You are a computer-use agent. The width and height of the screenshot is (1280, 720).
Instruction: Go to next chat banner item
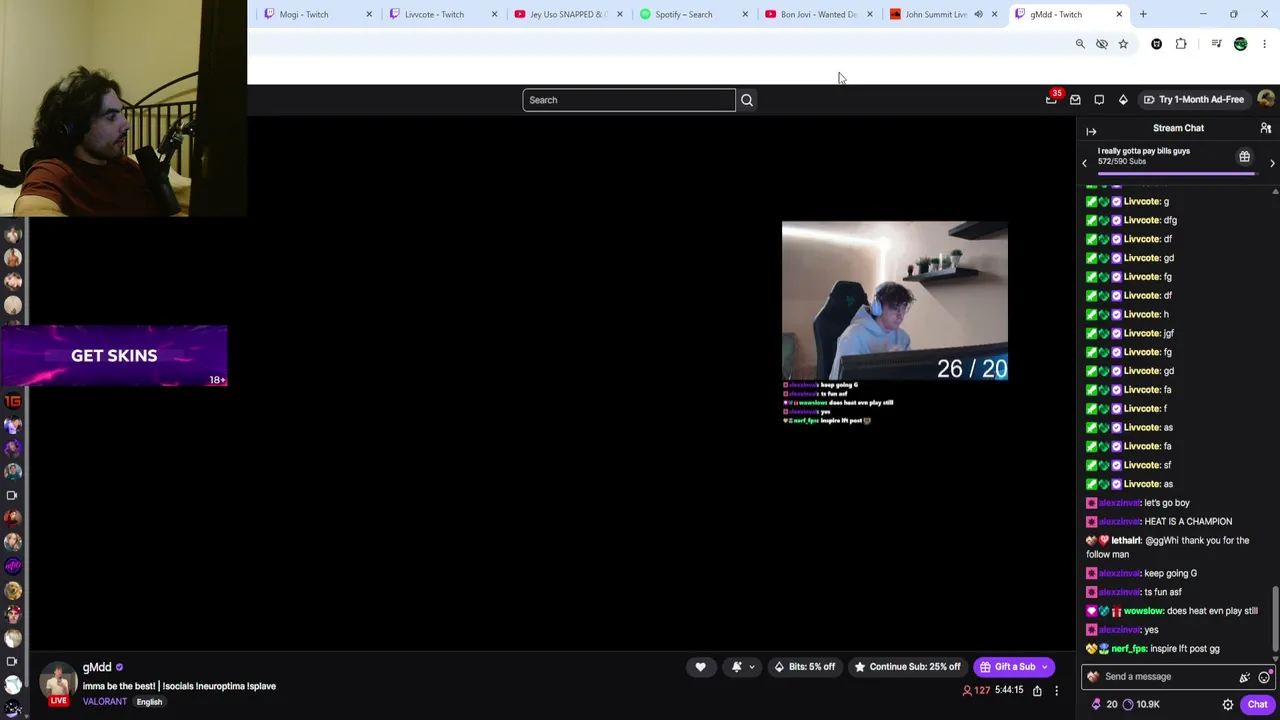(1272, 163)
